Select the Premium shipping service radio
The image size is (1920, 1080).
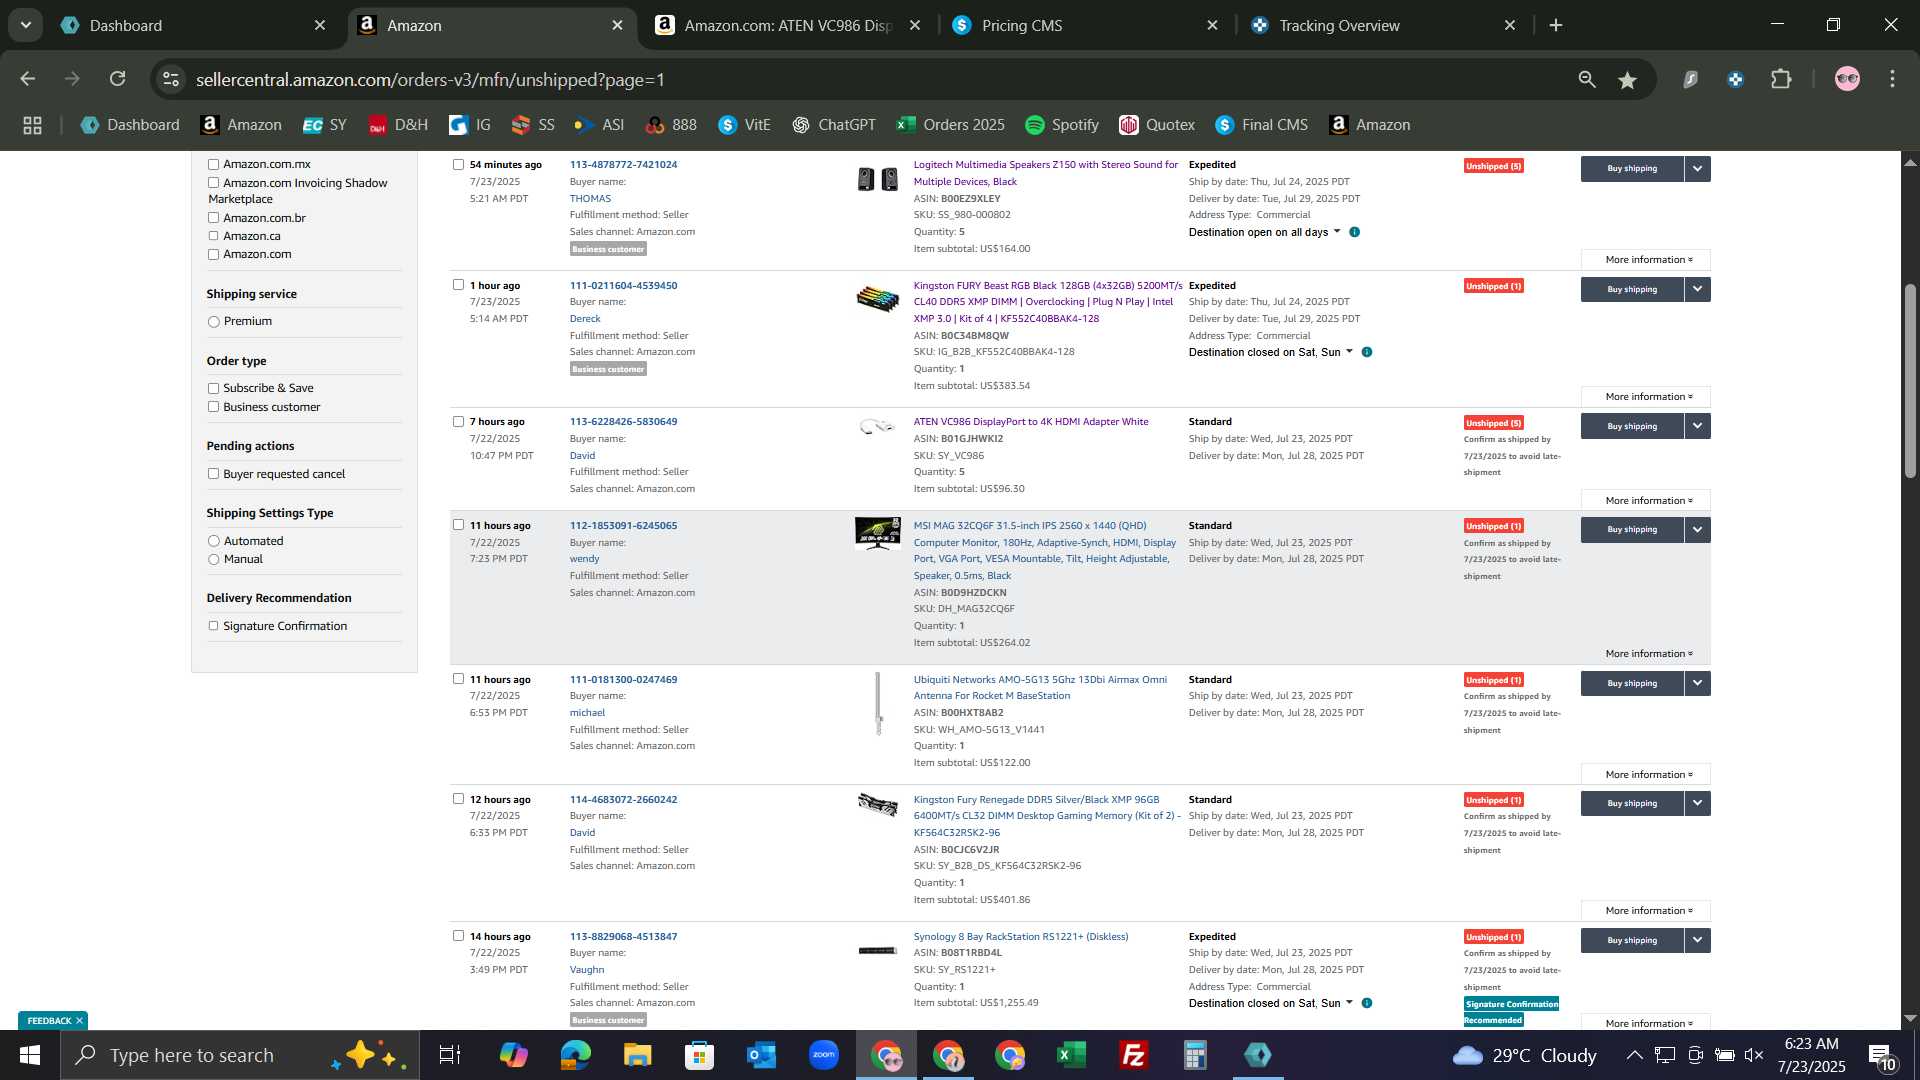pos(213,322)
